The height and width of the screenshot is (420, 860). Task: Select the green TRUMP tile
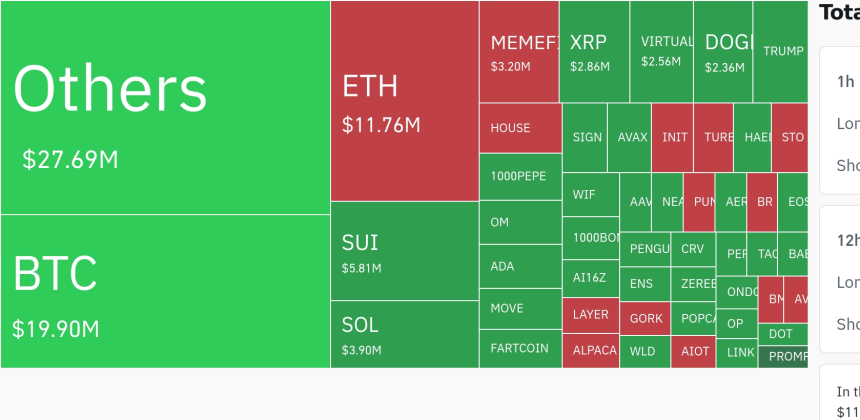[x=780, y=52]
